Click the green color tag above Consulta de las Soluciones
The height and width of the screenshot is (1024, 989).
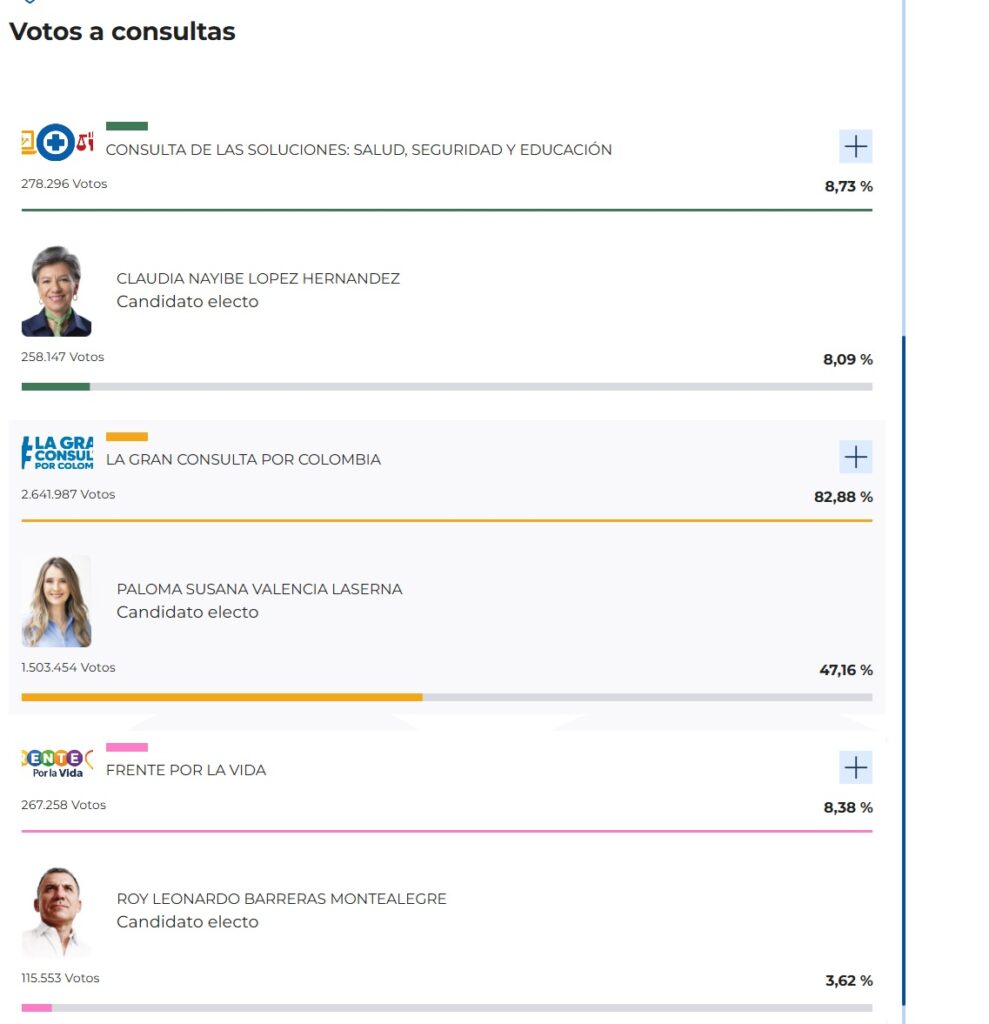127,126
